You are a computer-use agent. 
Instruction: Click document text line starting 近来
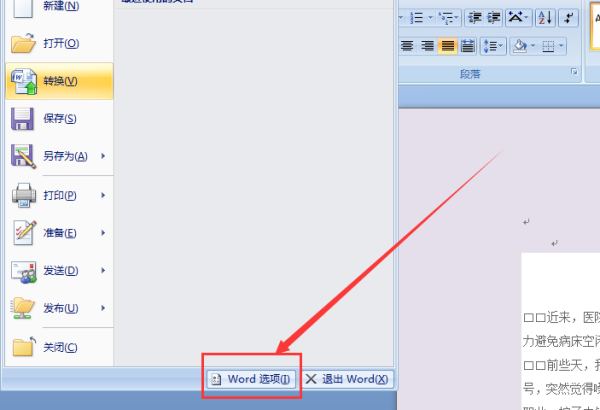[x=561, y=317]
